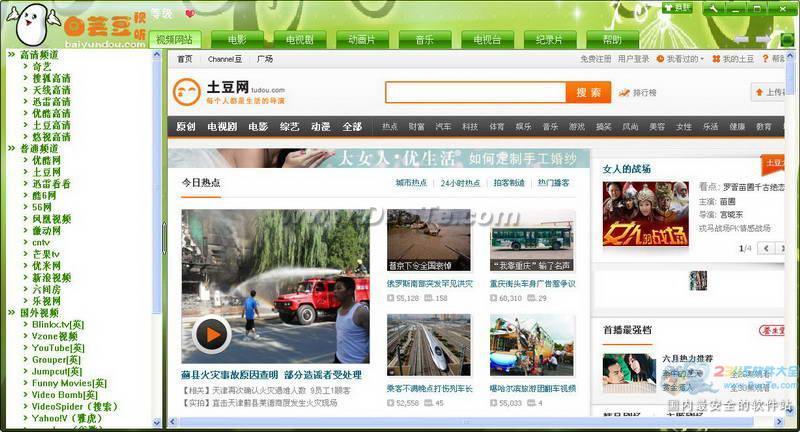Click the green round button beside arrows
The height and width of the screenshot is (432, 800).
click(787, 40)
